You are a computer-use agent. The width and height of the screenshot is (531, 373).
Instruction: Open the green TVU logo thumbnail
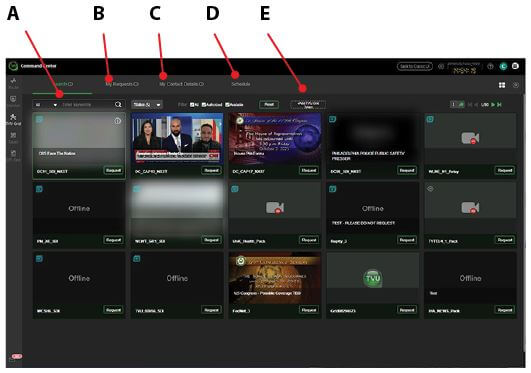(x=373, y=278)
